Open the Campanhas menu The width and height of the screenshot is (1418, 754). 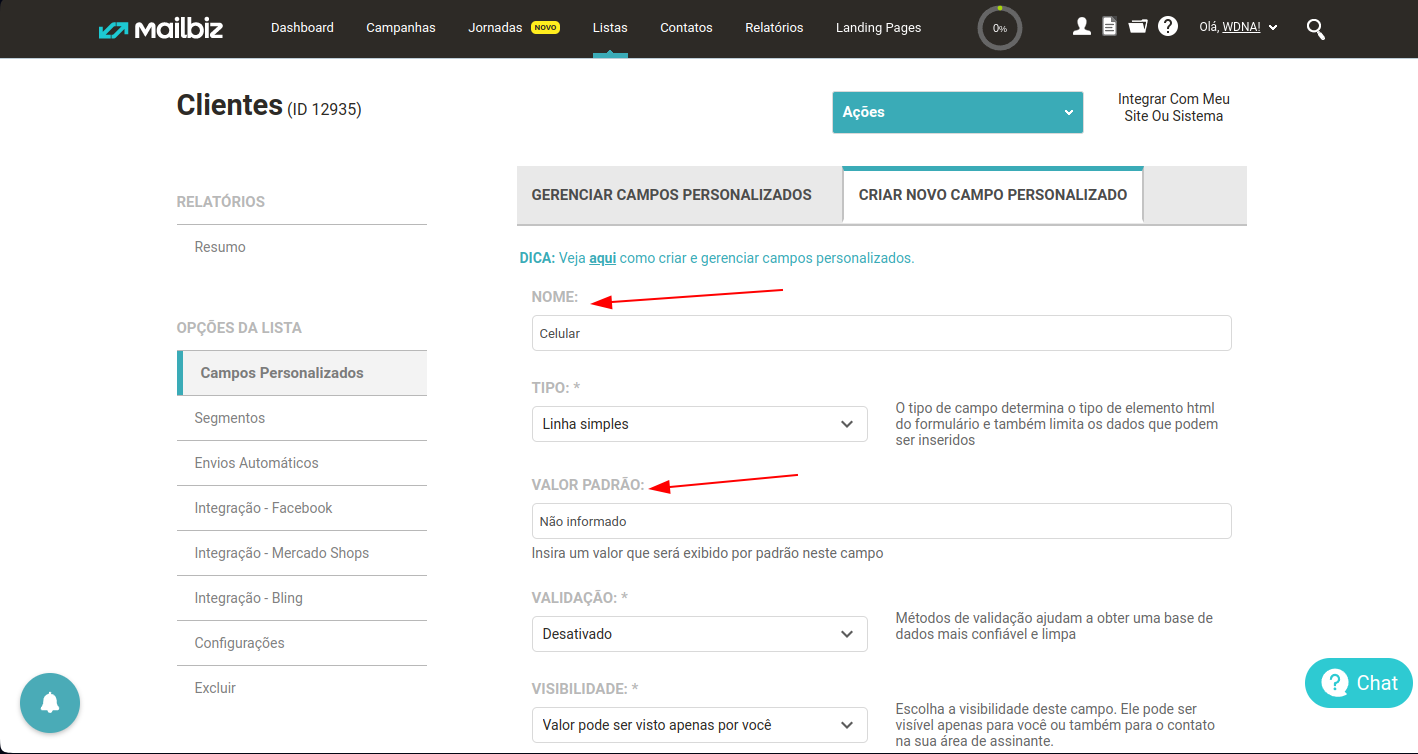401,28
